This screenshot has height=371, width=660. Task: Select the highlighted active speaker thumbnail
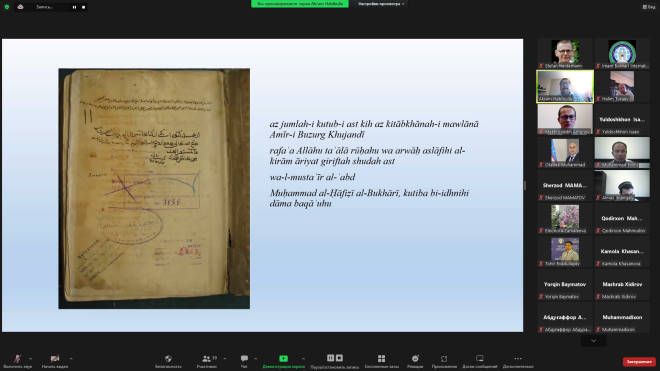565,86
